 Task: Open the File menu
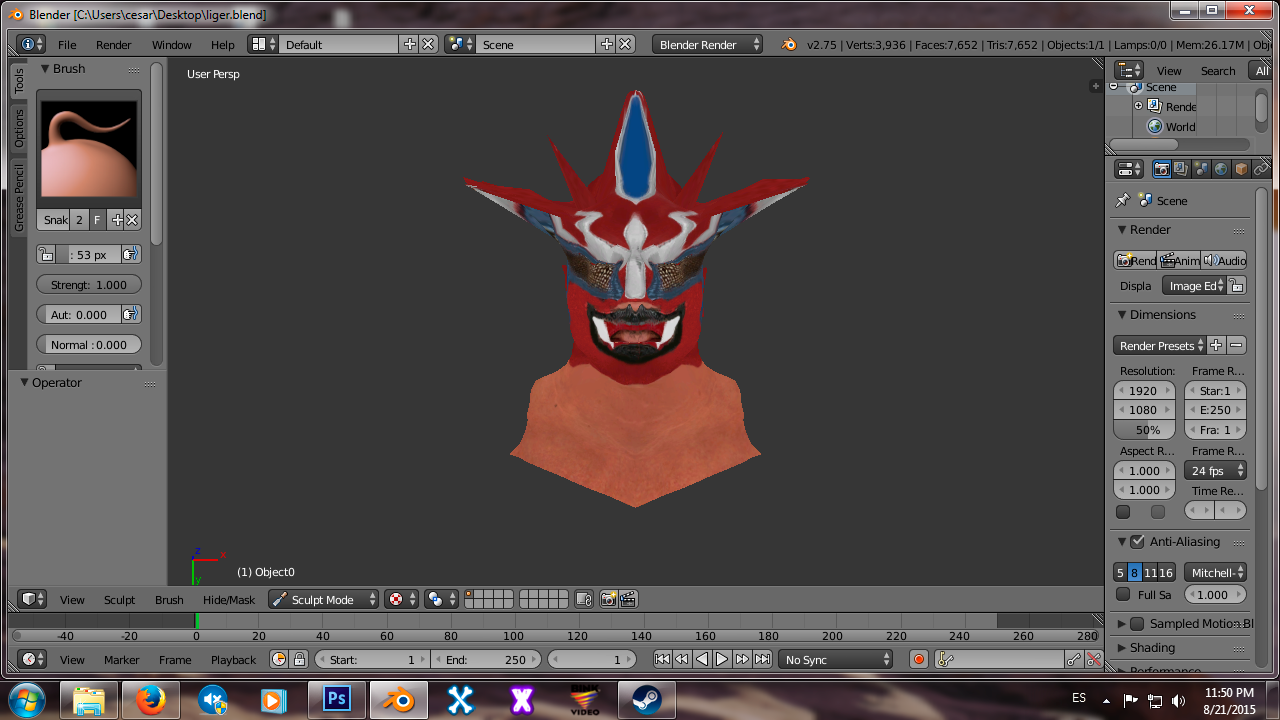pyautogui.click(x=67, y=45)
